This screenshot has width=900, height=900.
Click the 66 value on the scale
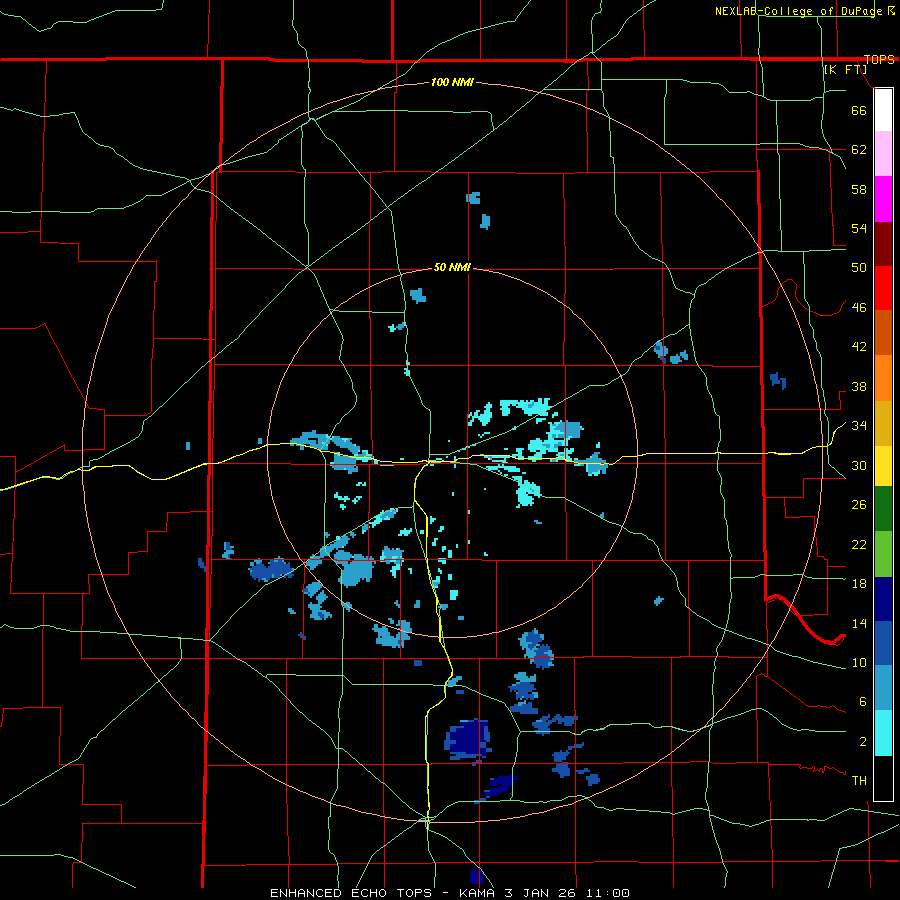coord(859,110)
